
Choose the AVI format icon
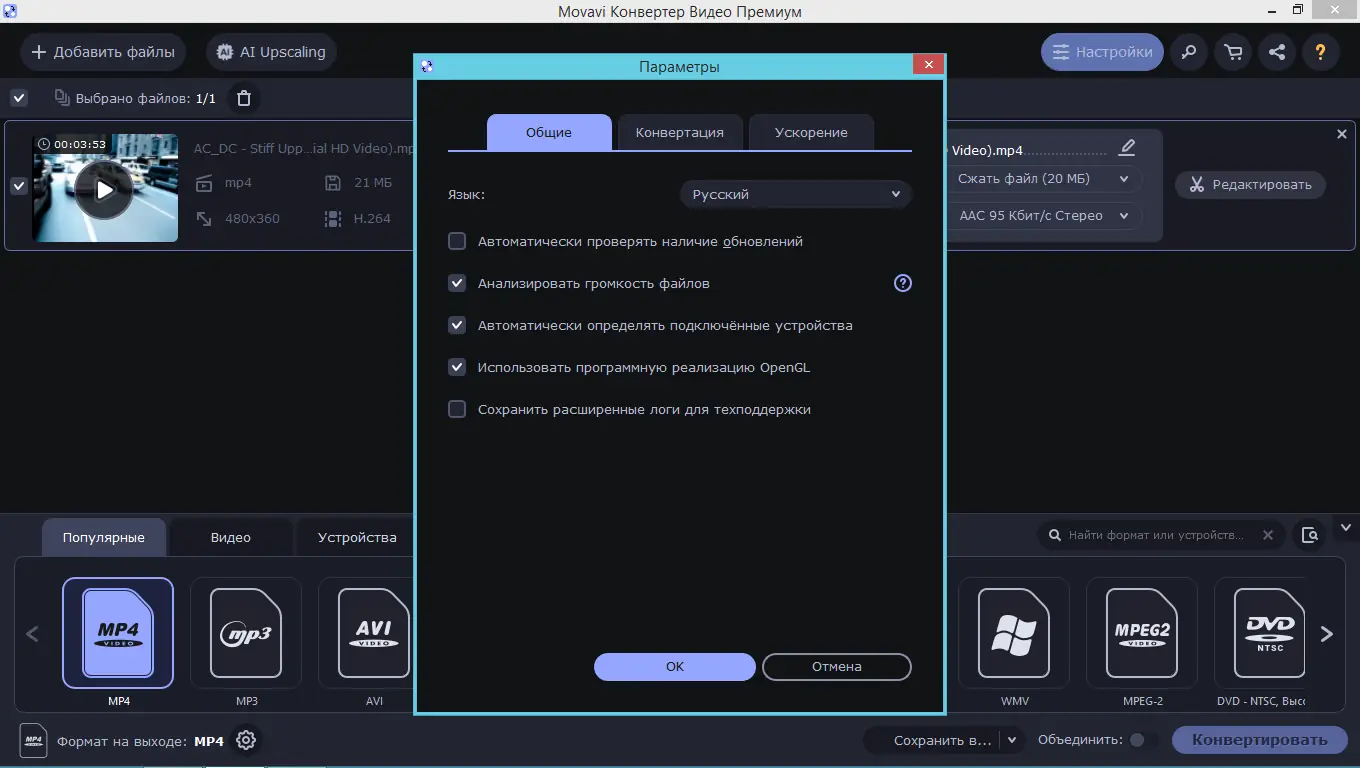(374, 633)
